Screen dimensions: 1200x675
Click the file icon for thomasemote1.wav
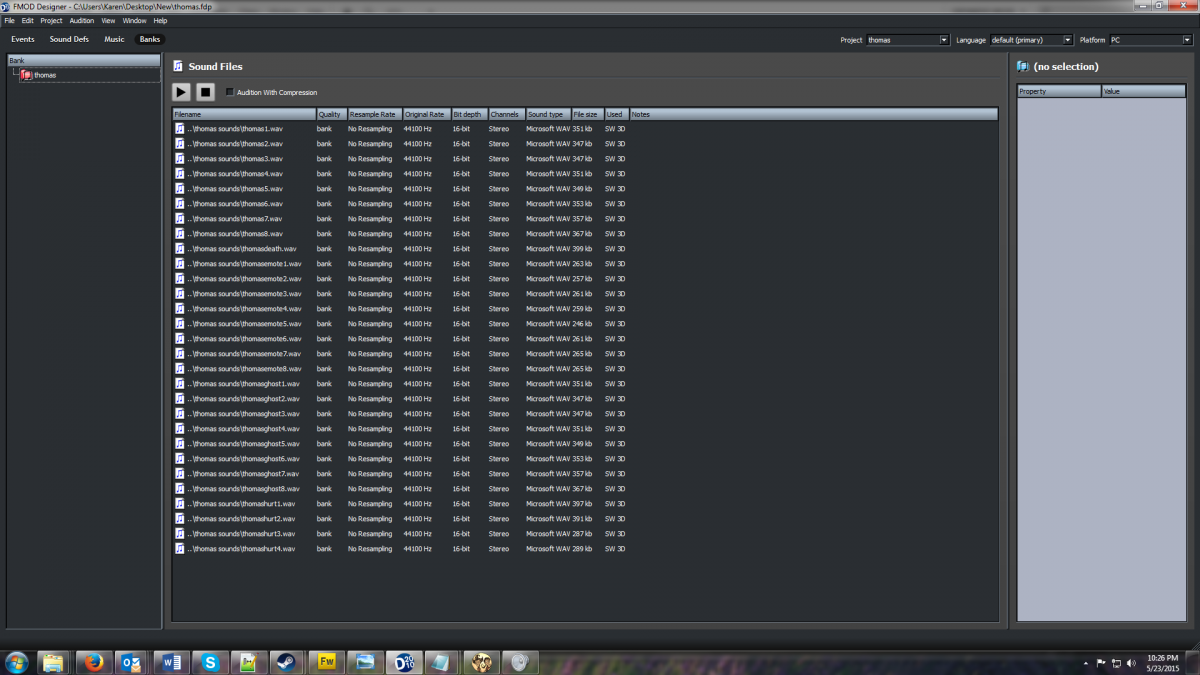[x=180, y=264]
